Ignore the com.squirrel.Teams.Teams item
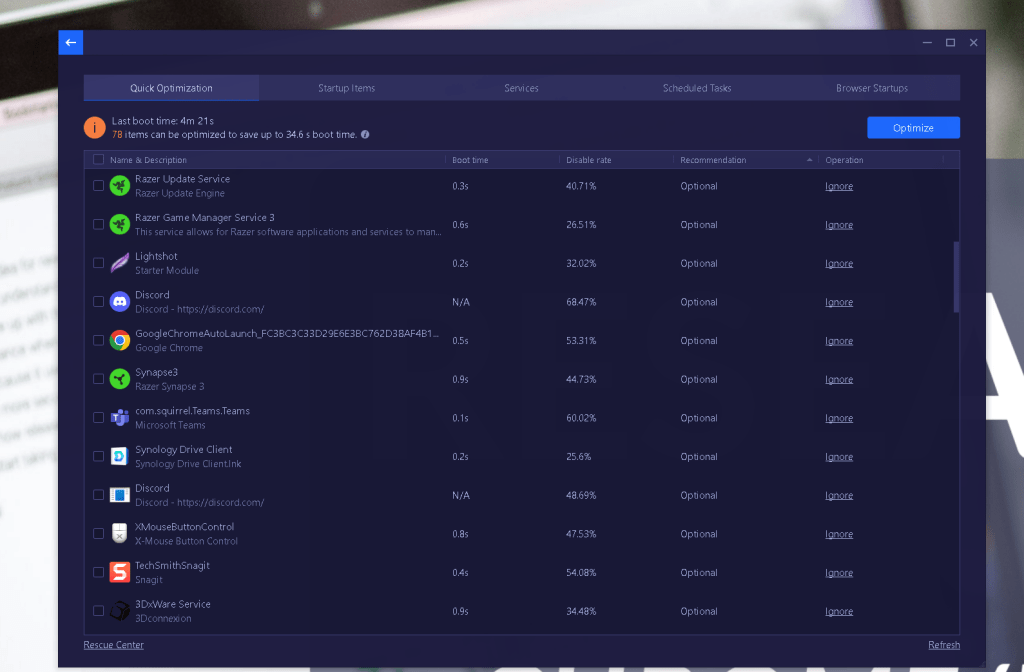The height and width of the screenshot is (672, 1024). (x=839, y=418)
